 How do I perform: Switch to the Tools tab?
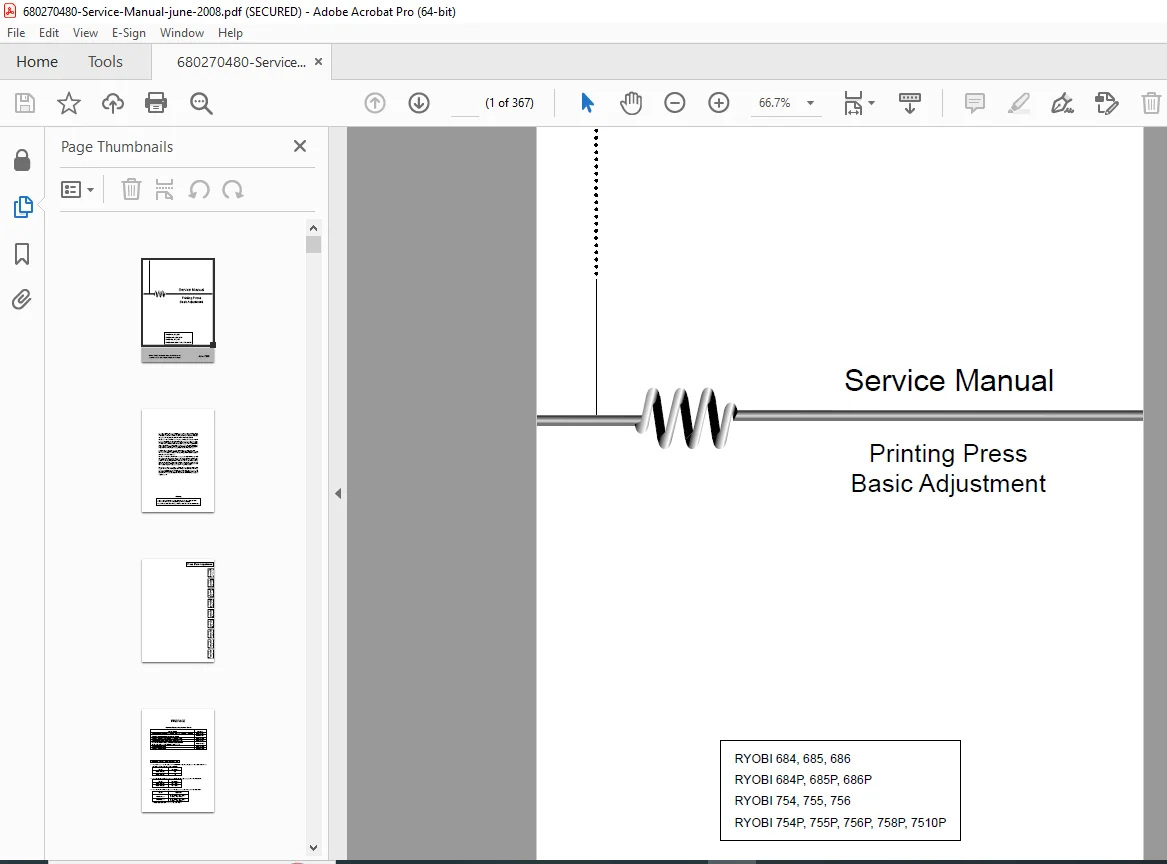[x=105, y=62]
